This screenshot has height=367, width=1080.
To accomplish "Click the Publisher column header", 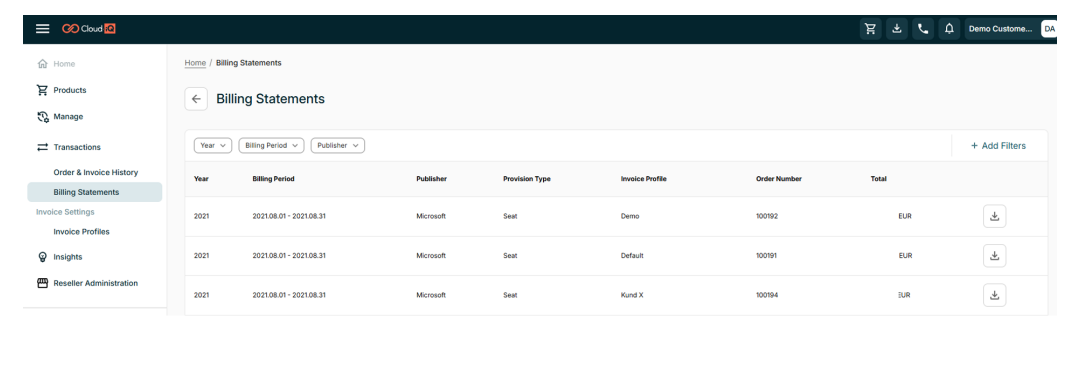I will [431, 179].
